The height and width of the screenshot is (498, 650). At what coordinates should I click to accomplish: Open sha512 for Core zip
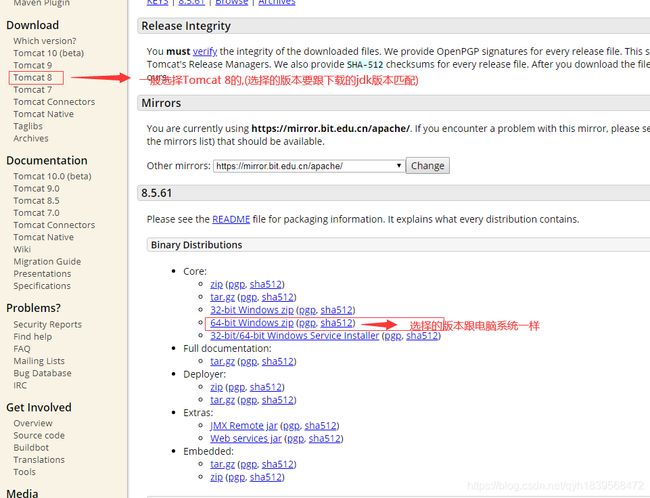(266, 284)
